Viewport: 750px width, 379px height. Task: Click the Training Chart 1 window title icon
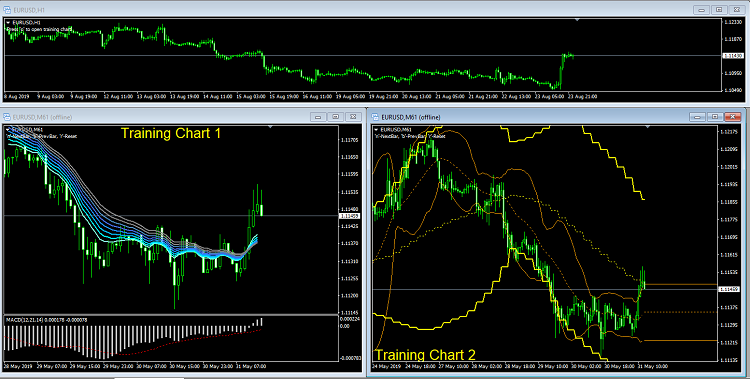[7, 117]
